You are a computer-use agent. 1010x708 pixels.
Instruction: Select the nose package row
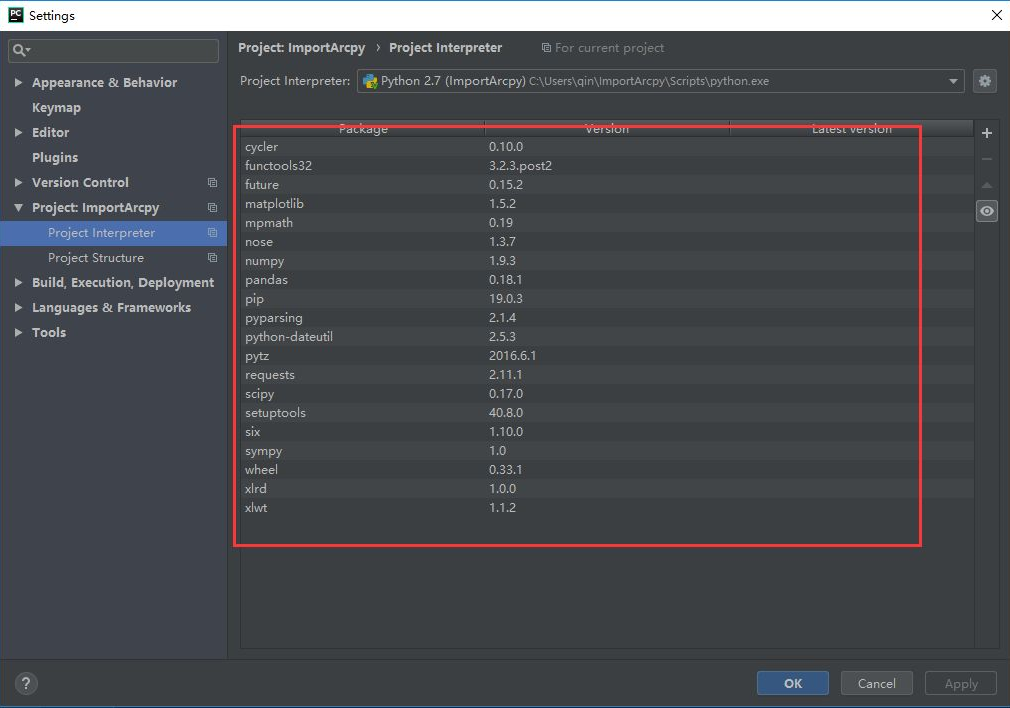point(607,242)
